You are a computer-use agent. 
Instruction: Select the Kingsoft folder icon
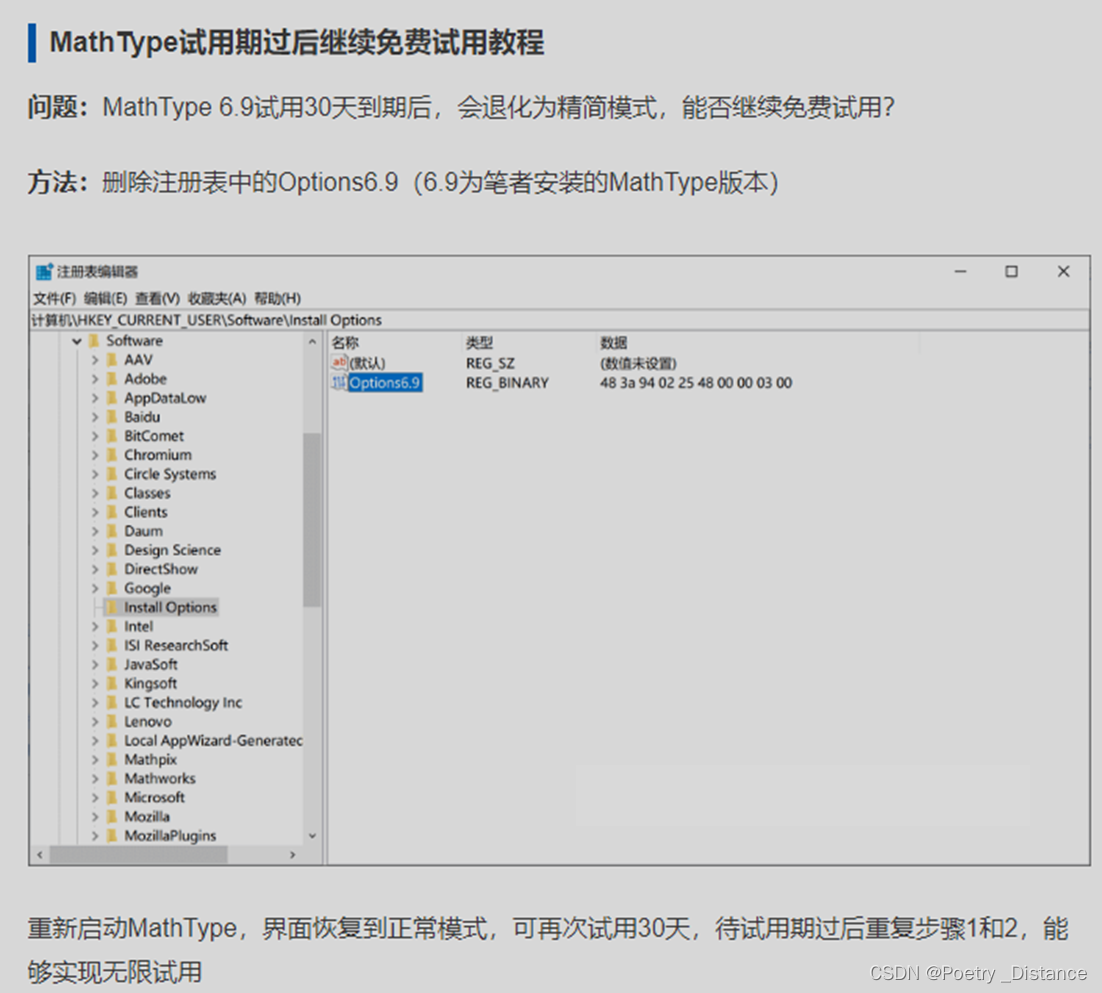(112, 683)
